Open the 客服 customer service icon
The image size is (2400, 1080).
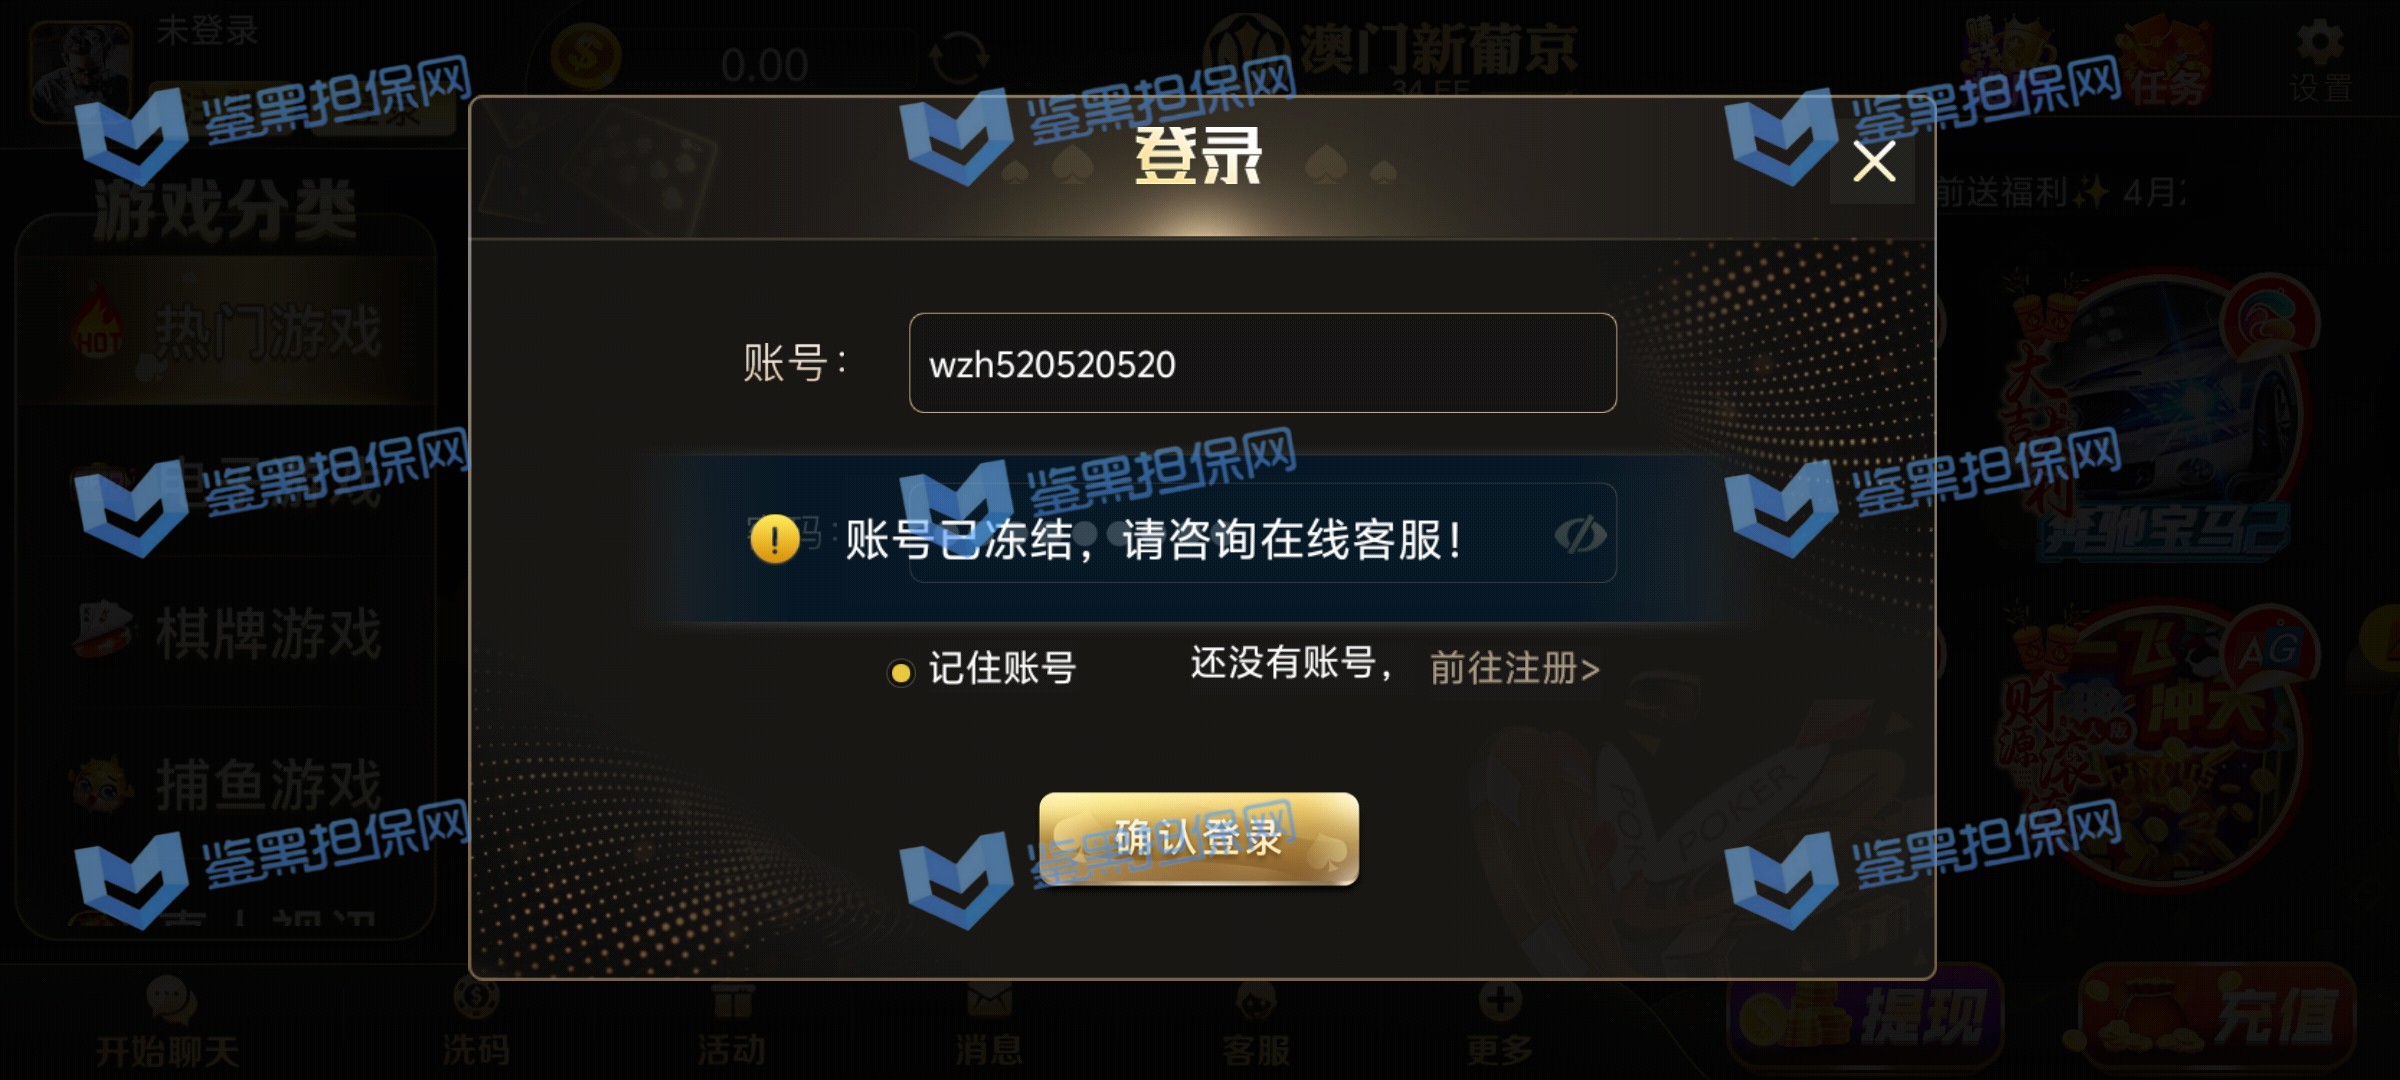1256,1022
